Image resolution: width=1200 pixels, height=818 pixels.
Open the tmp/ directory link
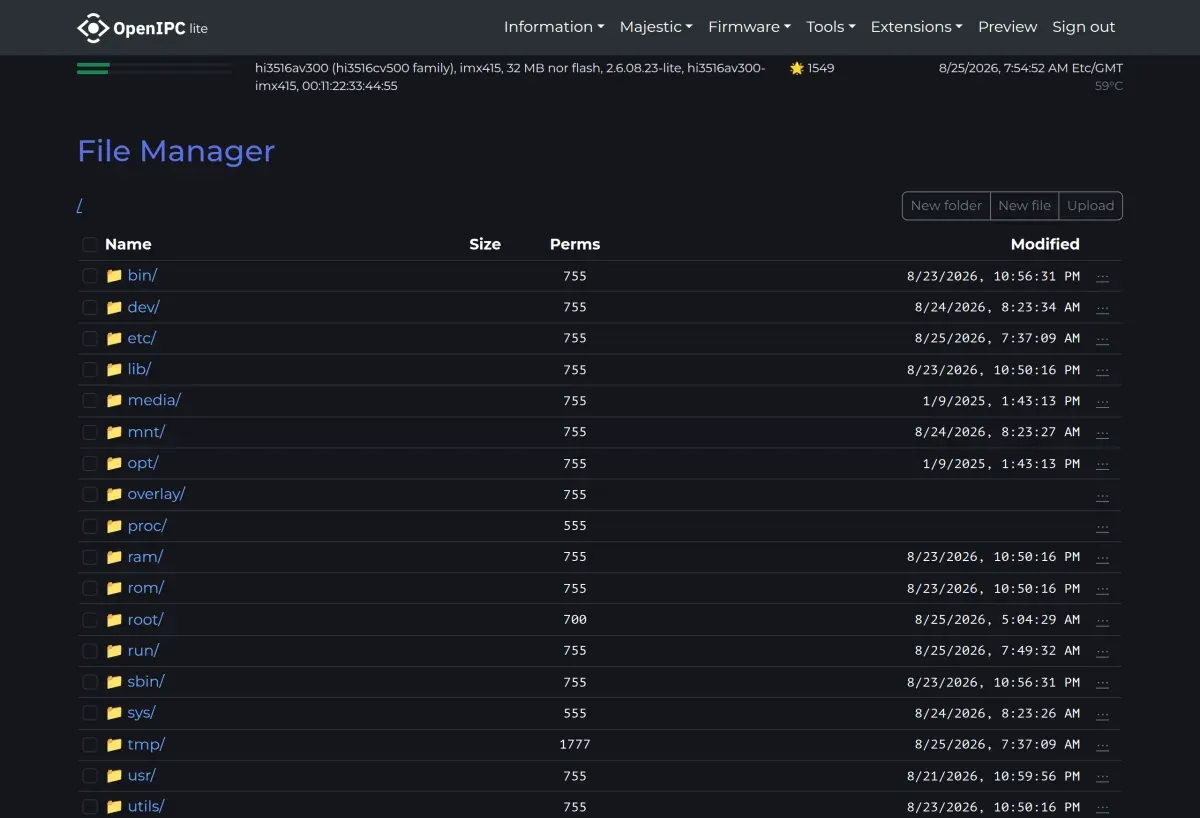[x=147, y=744]
